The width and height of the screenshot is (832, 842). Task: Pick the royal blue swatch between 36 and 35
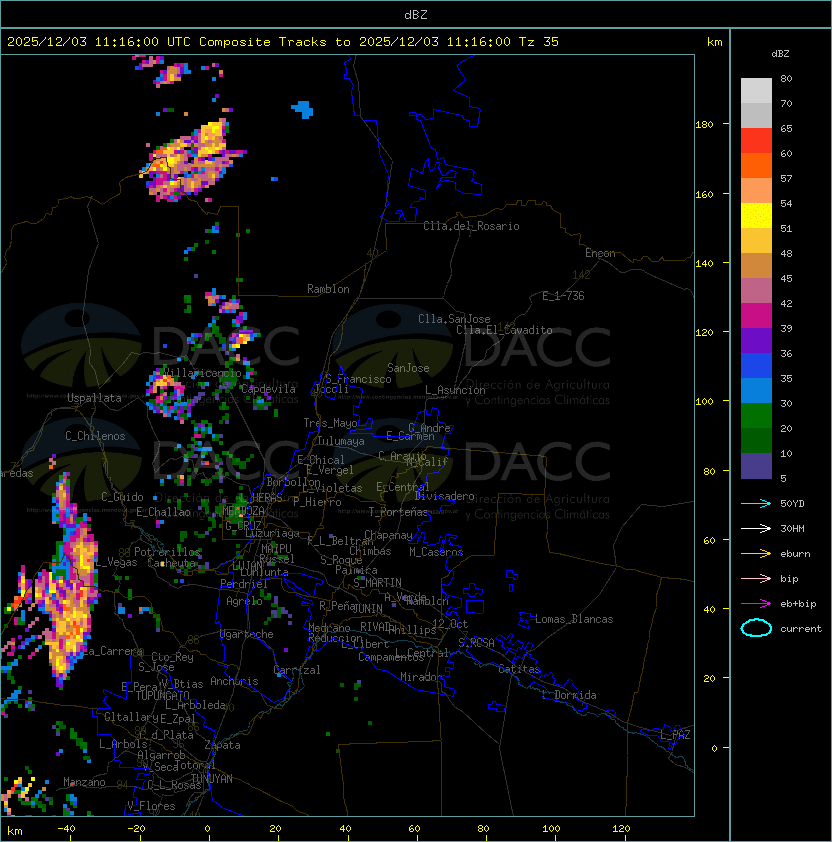click(756, 365)
